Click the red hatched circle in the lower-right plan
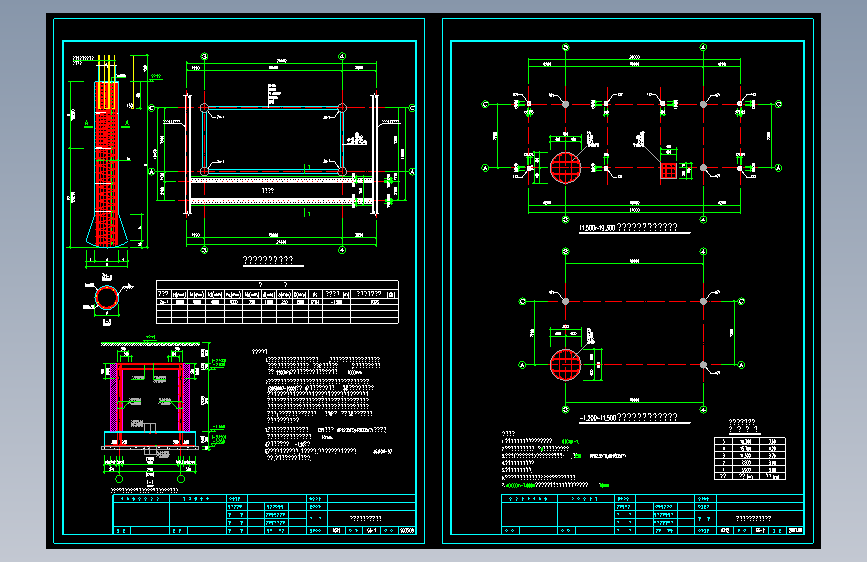Image resolution: width=867 pixels, height=562 pixels. (566, 365)
